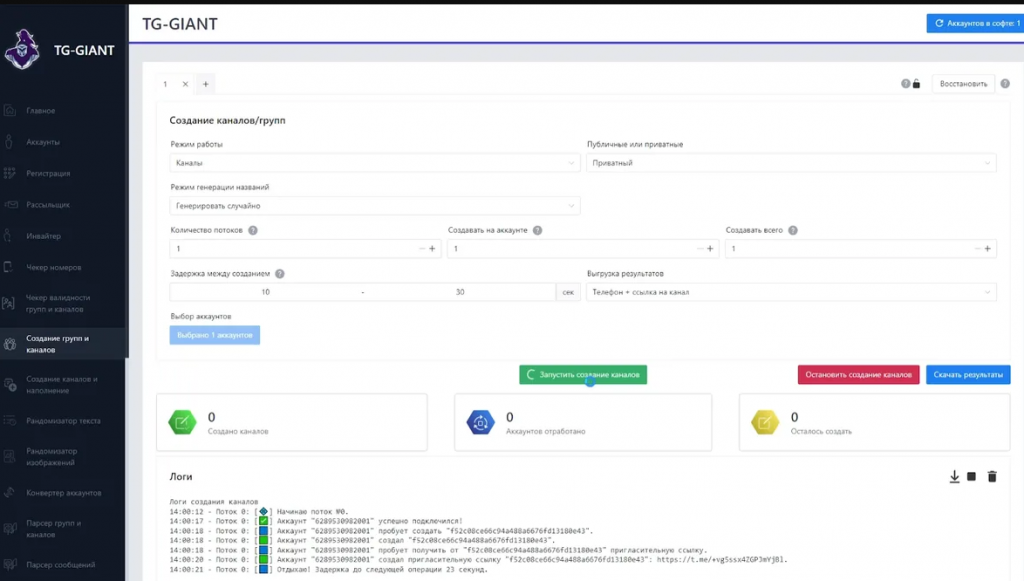Focus the minimum delay field showing 10
The width and height of the screenshot is (1024, 581).
pyautogui.click(x=265, y=292)
